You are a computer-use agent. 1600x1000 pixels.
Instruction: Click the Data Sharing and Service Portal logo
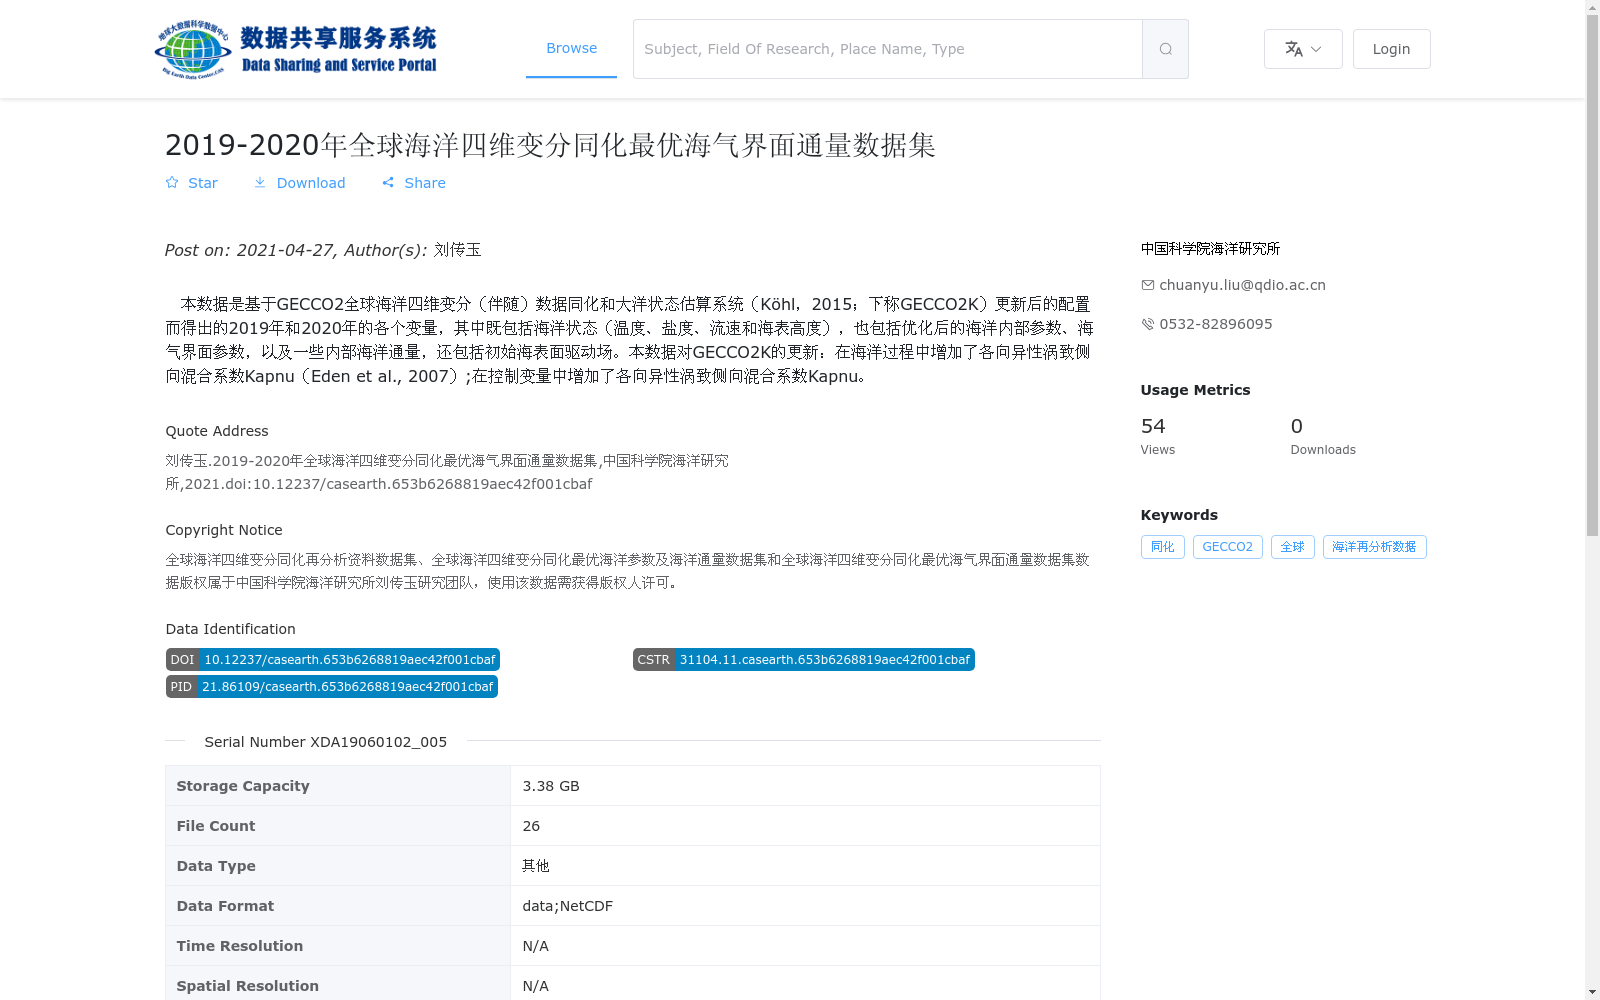tap(296, 49)
